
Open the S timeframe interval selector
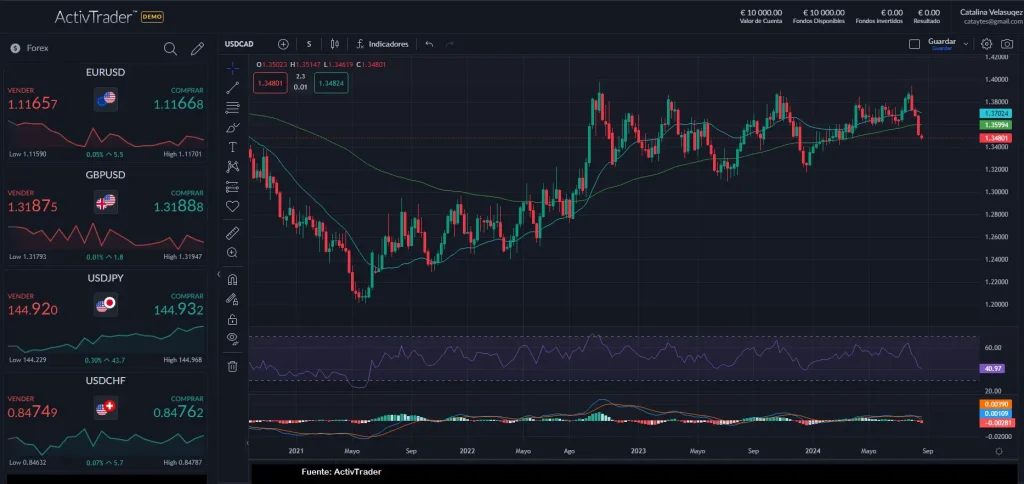pyautogui.click(x=309, y=44)
